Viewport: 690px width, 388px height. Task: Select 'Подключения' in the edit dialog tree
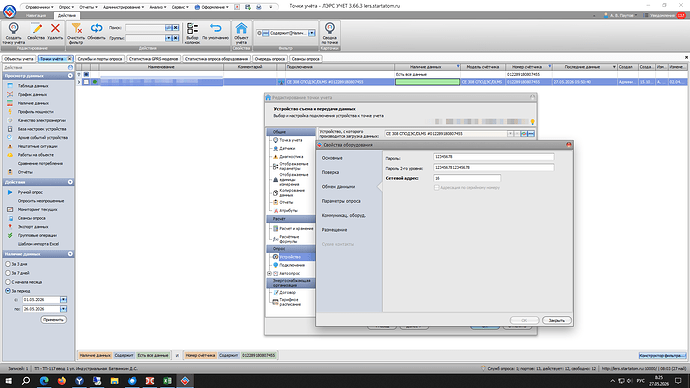(292, 265)
